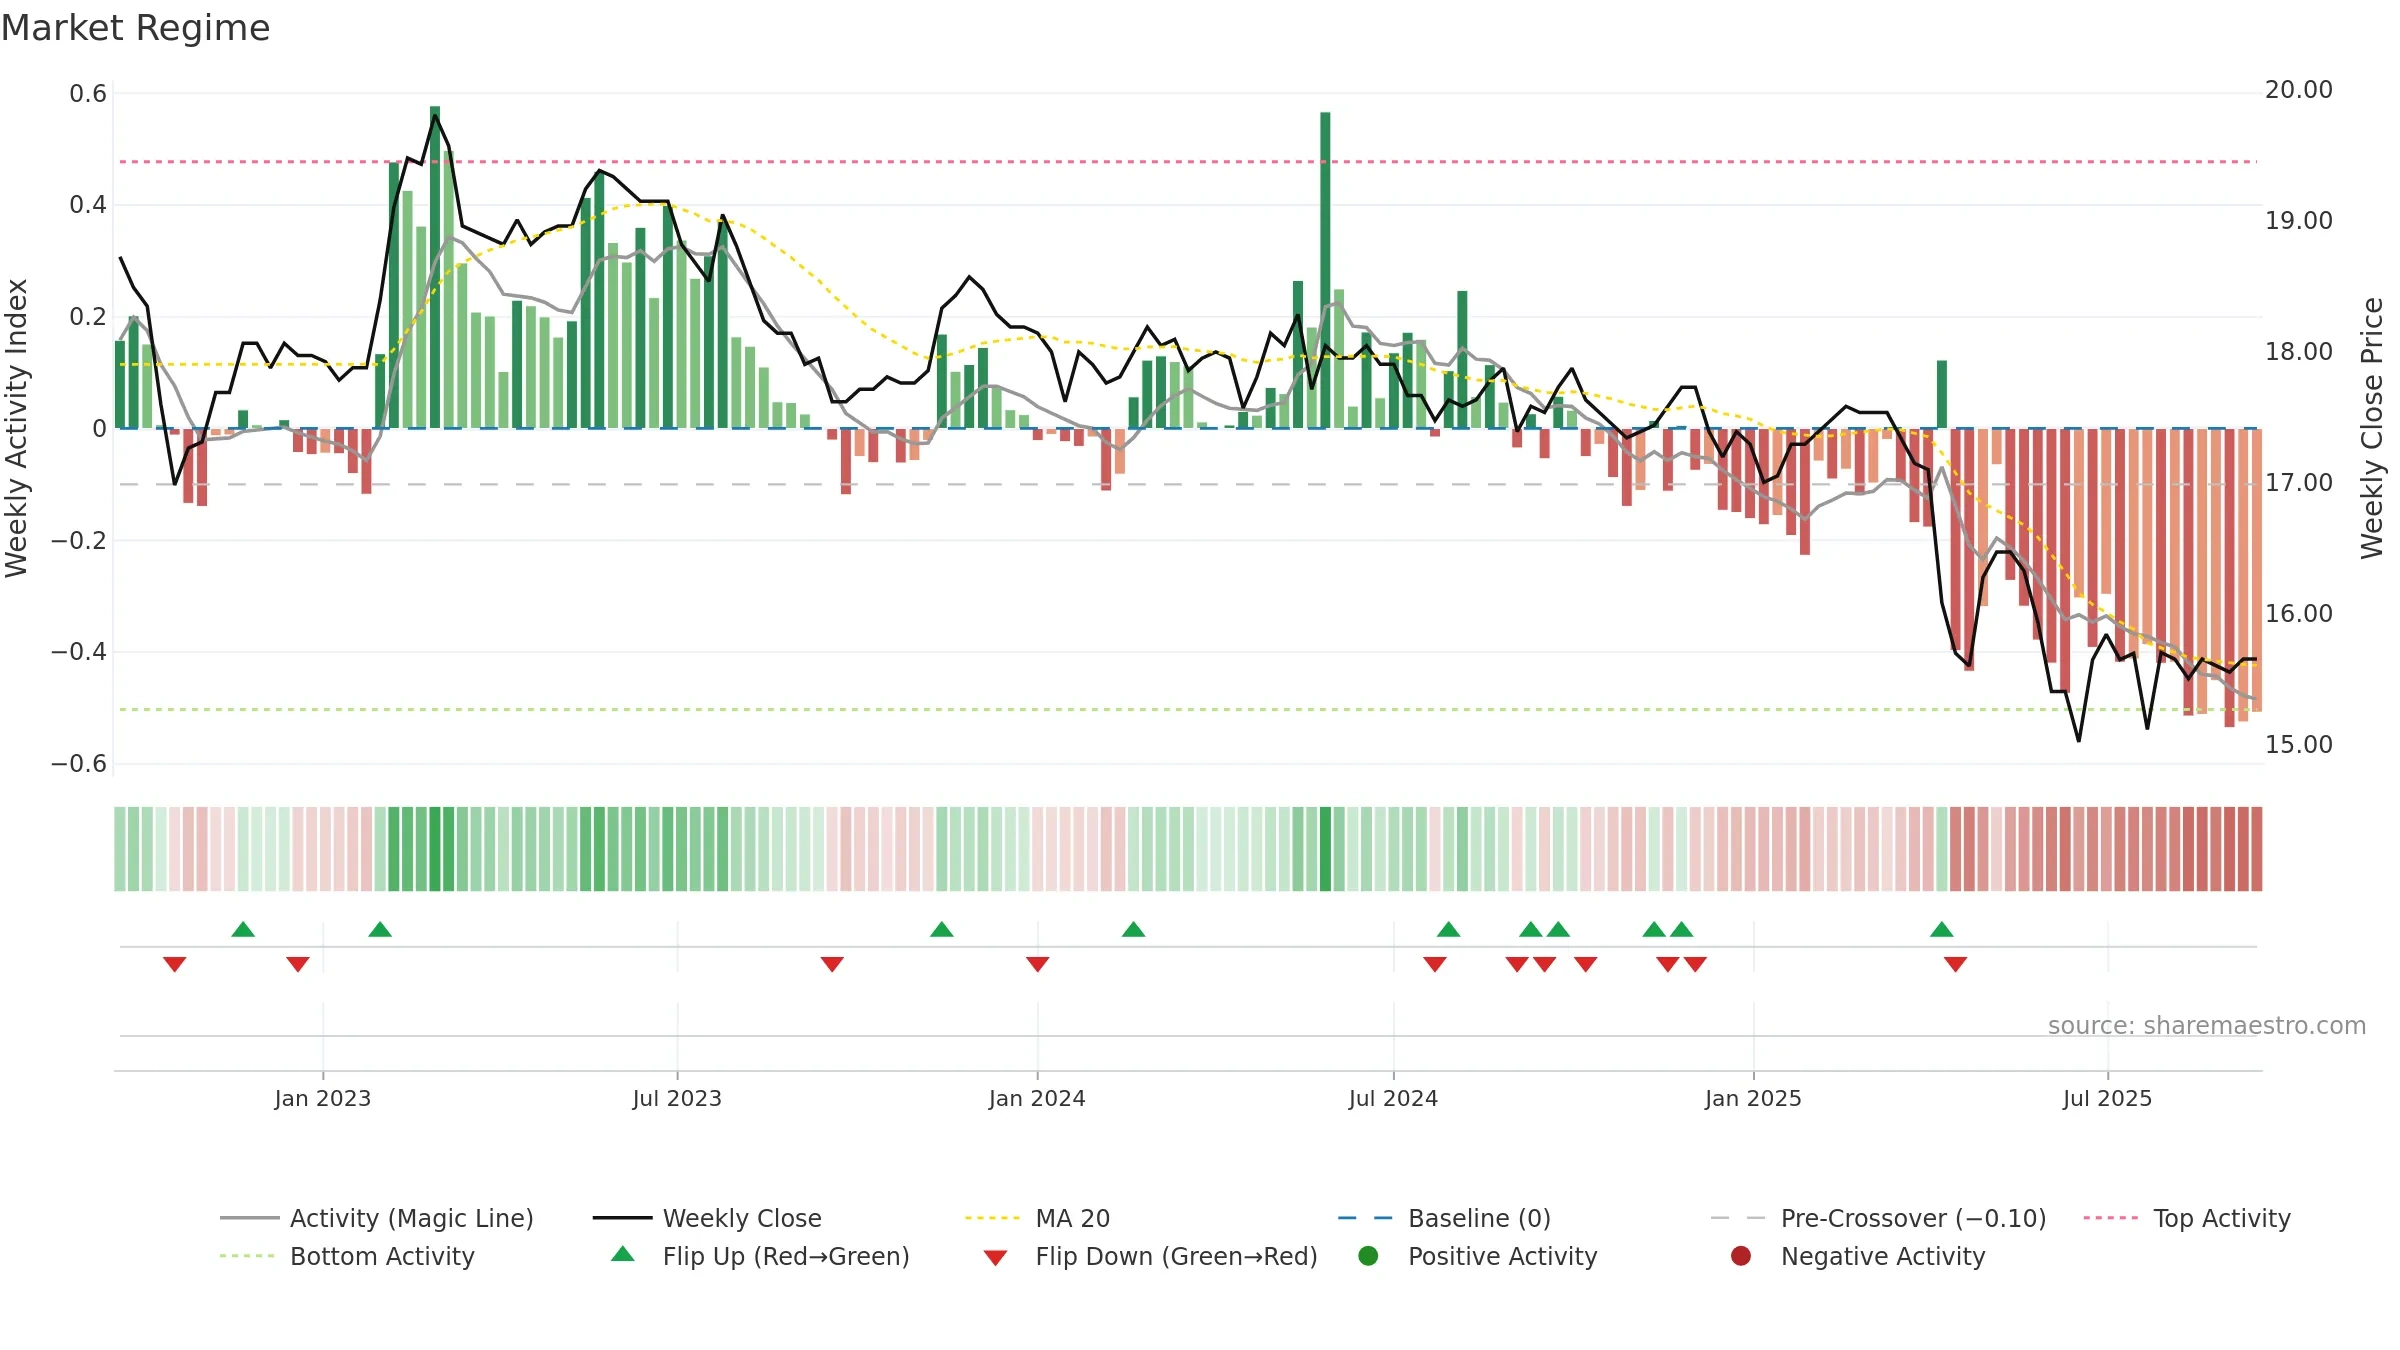Toggle Top Activity legend entry
The height and width of the screenshot is (1350, 2400).
click(x=2187, y=1218)
